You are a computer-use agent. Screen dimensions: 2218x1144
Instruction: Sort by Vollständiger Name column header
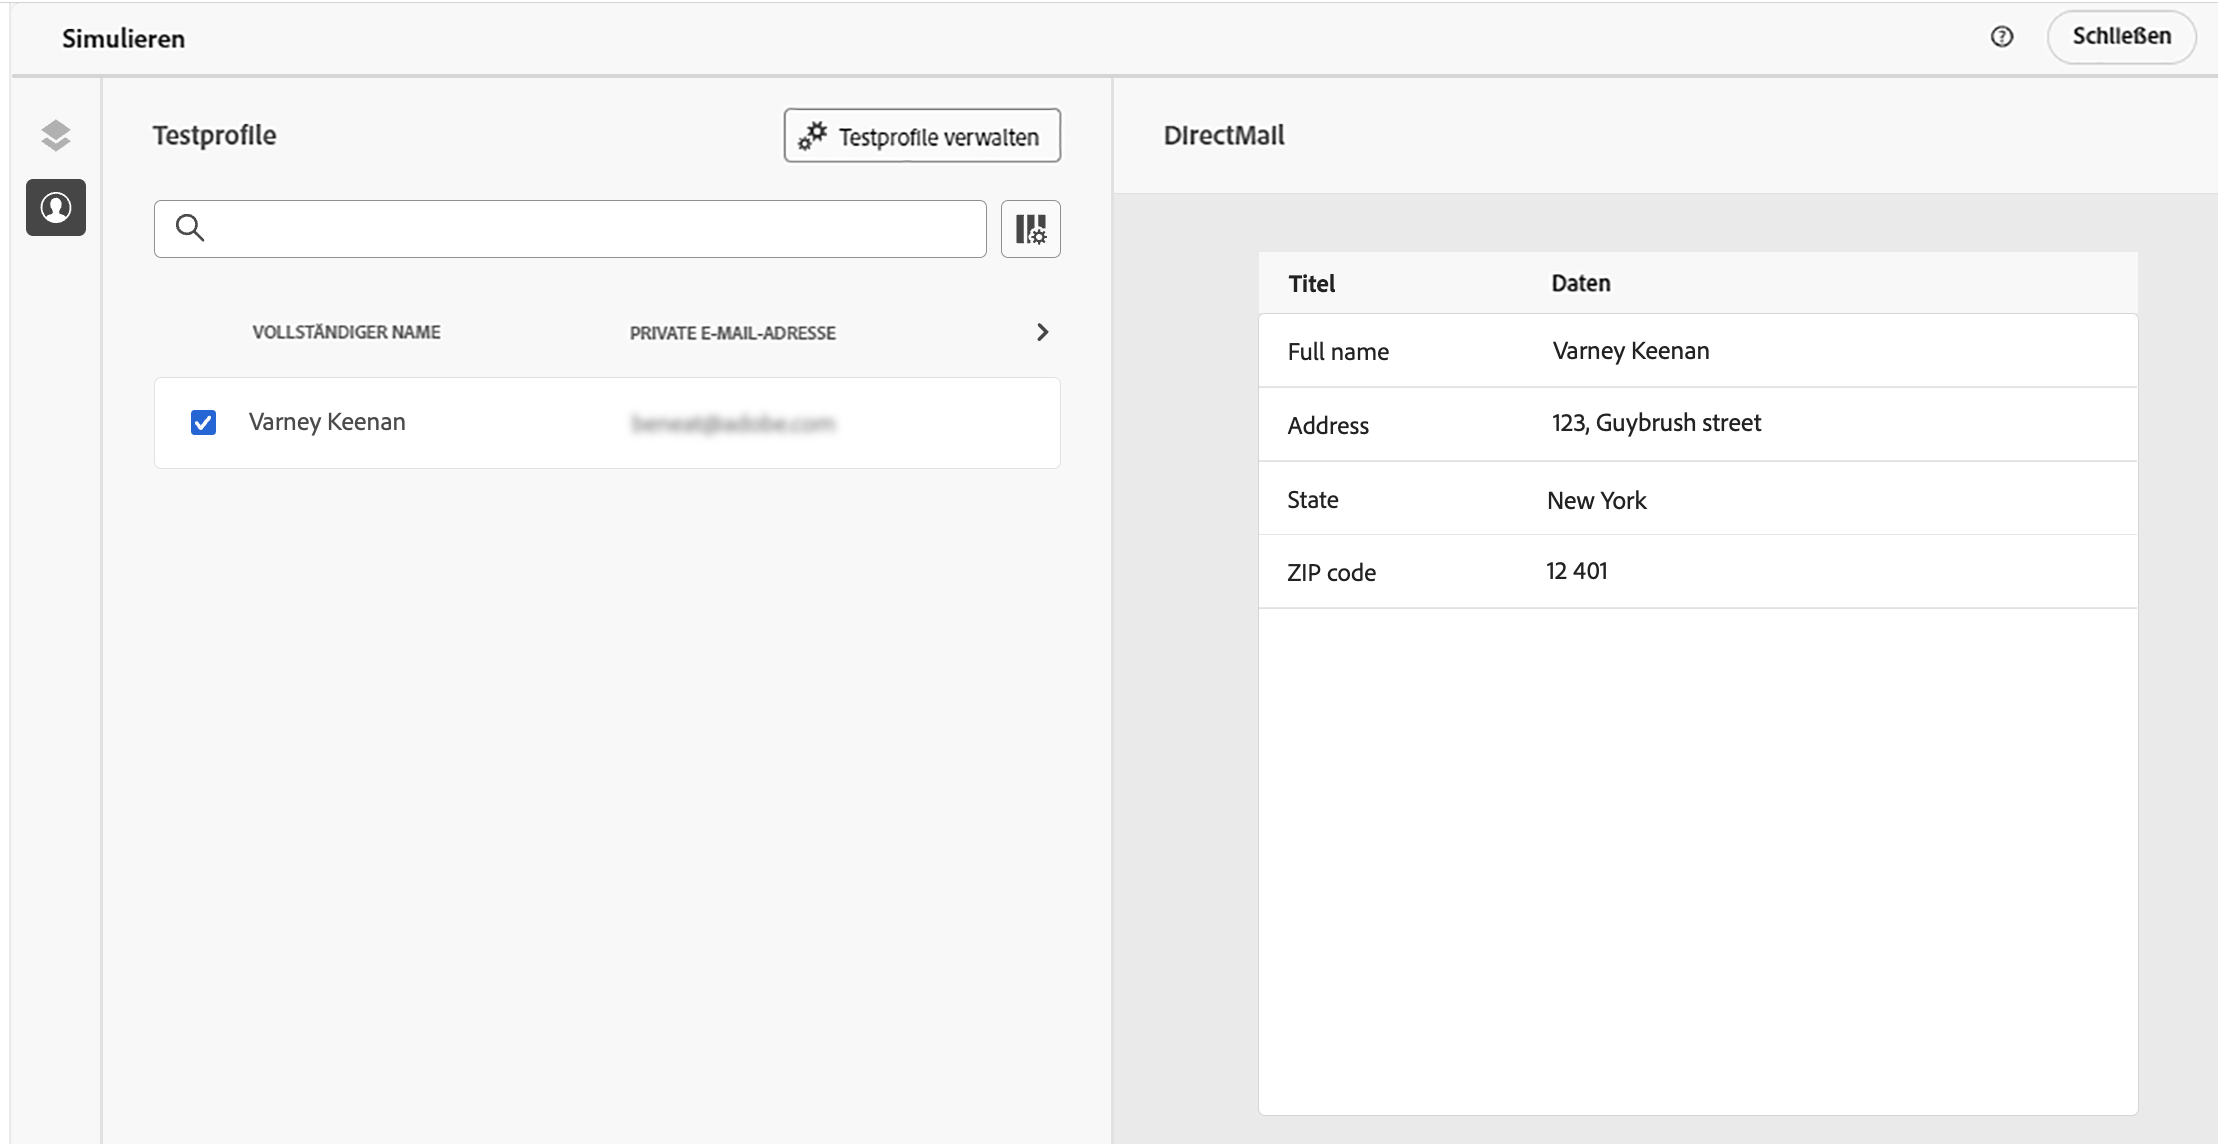point(346,332)
